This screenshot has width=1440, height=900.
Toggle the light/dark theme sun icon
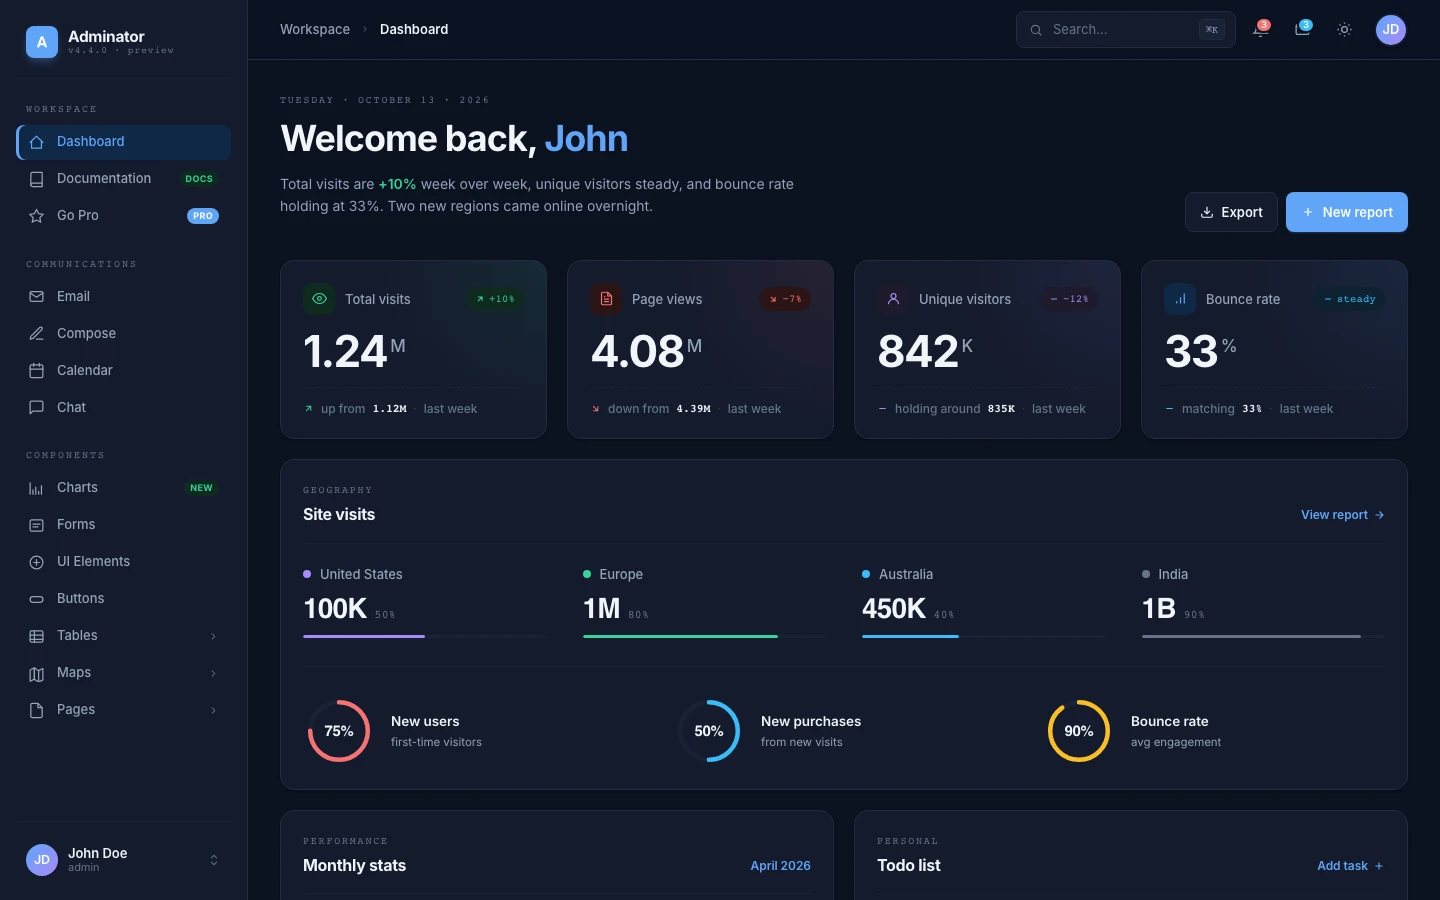(1344, 30)
